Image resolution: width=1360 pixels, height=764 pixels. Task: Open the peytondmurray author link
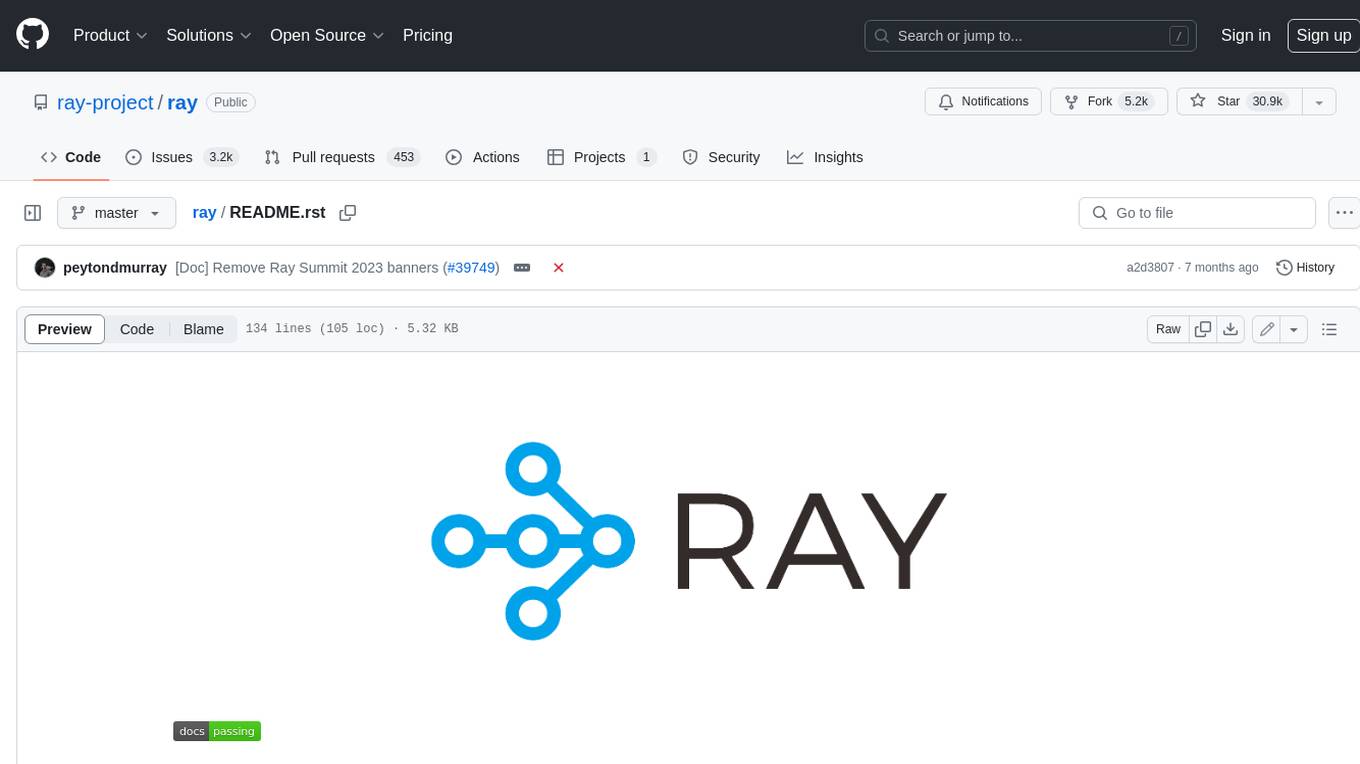(x=115, y=268)
